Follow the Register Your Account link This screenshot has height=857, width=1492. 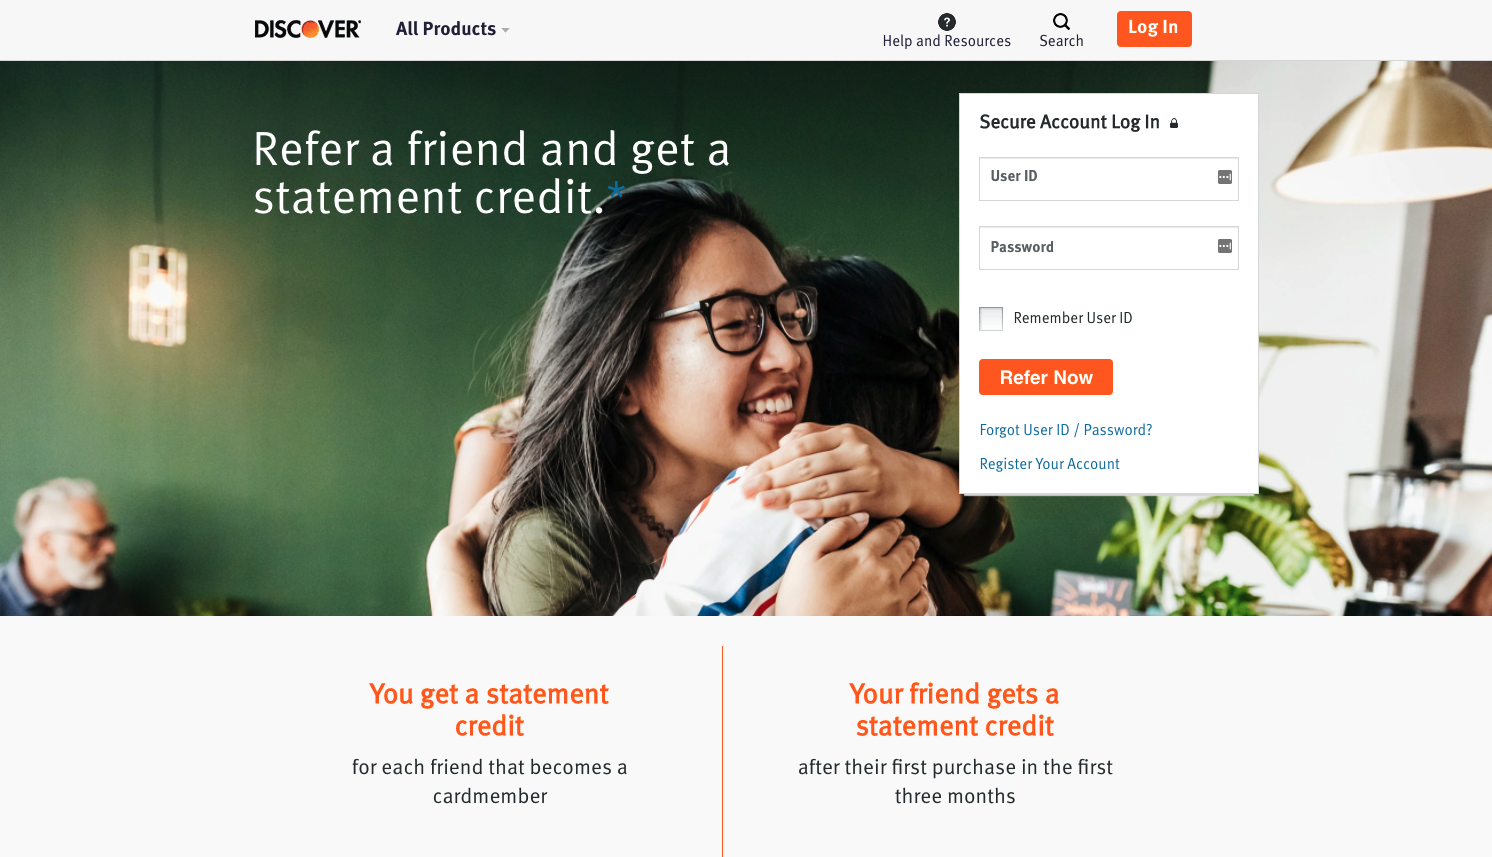[x=1049, y=464]
